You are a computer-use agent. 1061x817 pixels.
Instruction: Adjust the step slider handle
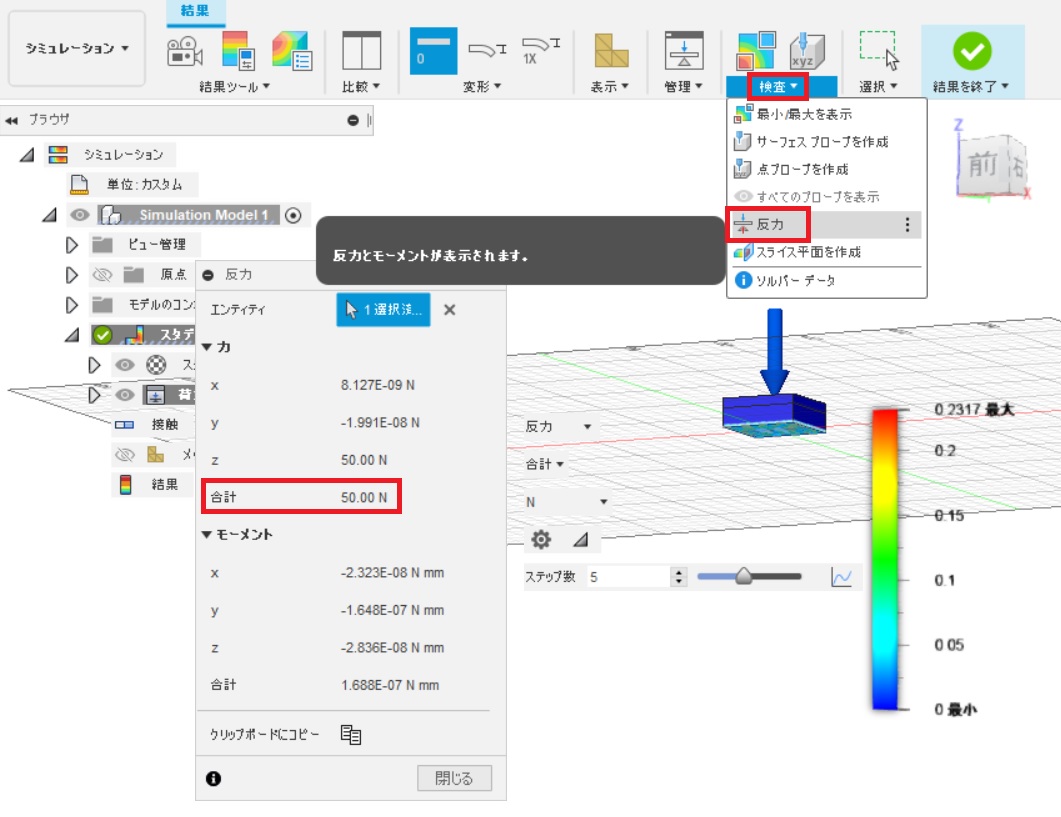(x=744, y=576)
